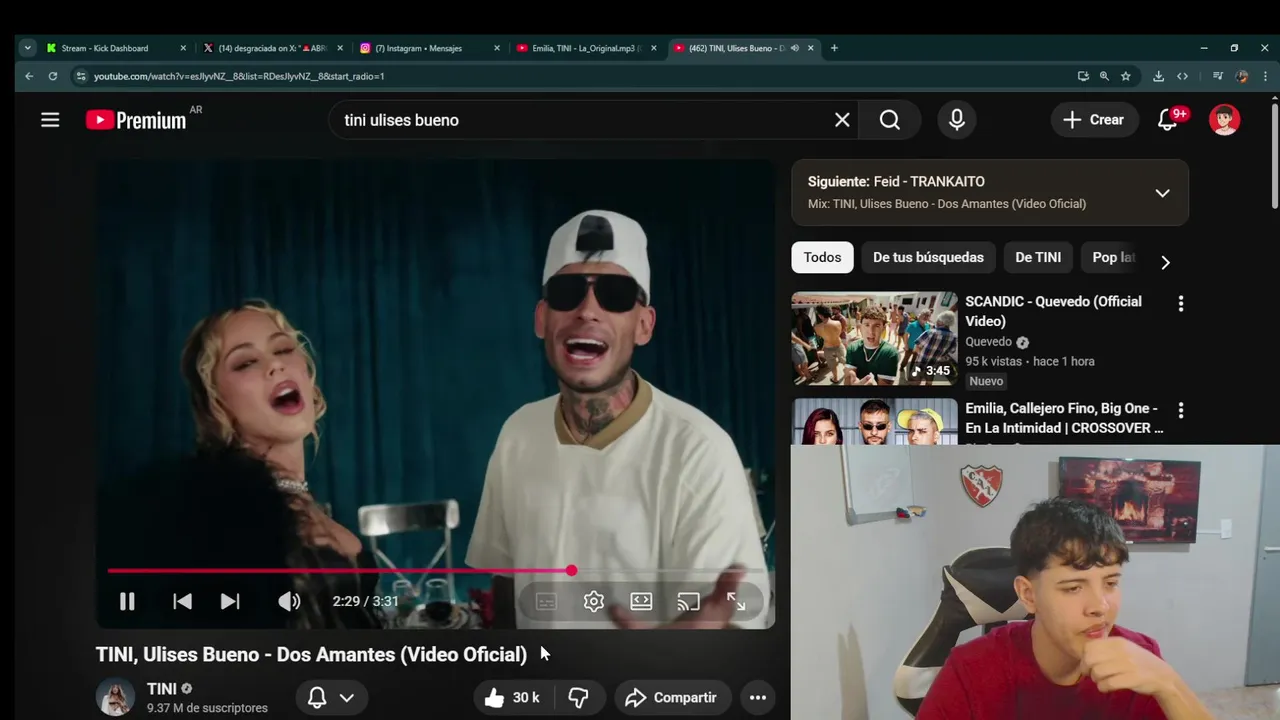Image resolution: width=1280 pixels, height=720 pixels.
Task: Go back in browser history
Action: pyautogui.click(x=29, y=76)
